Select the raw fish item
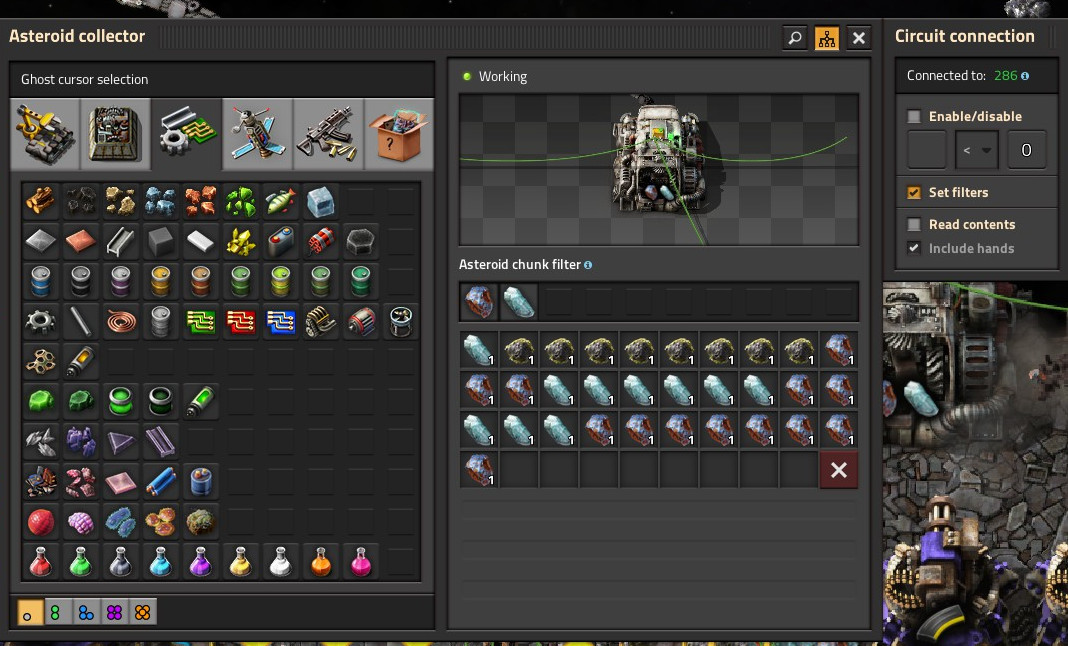Image resolution: width=1068 pixels, height=646 pixels. [x=281, y=201]
